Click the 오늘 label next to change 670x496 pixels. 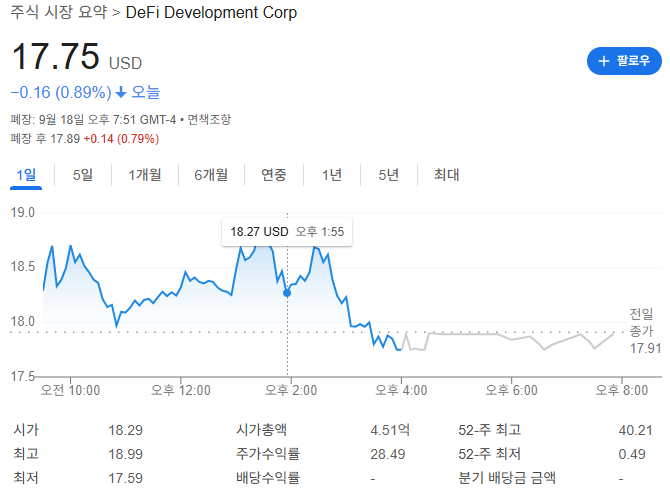[x=145, y=92]
